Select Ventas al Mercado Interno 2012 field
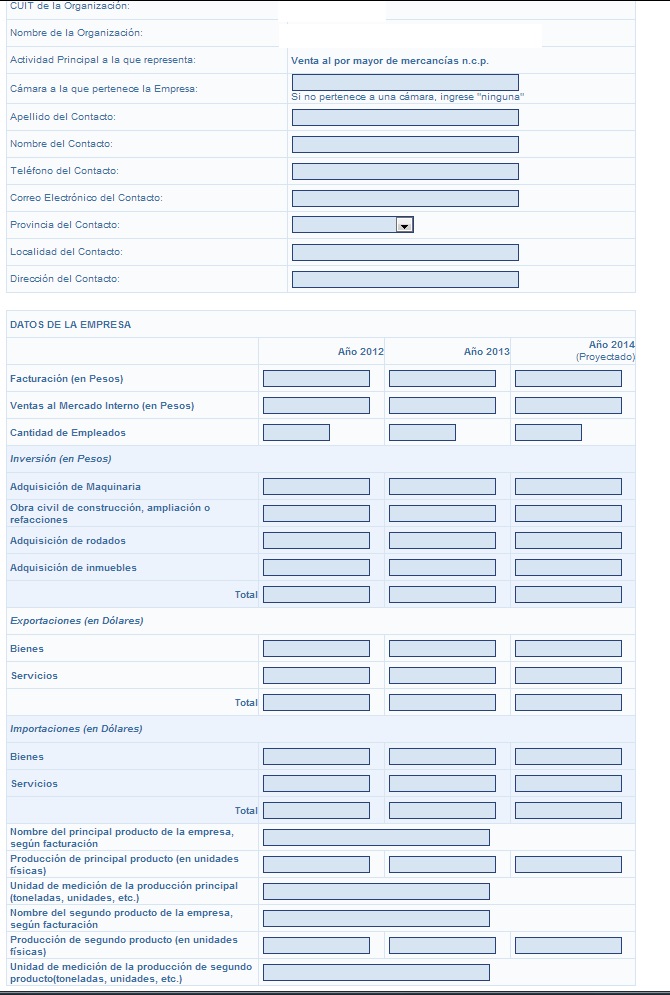 coord(317,405)
